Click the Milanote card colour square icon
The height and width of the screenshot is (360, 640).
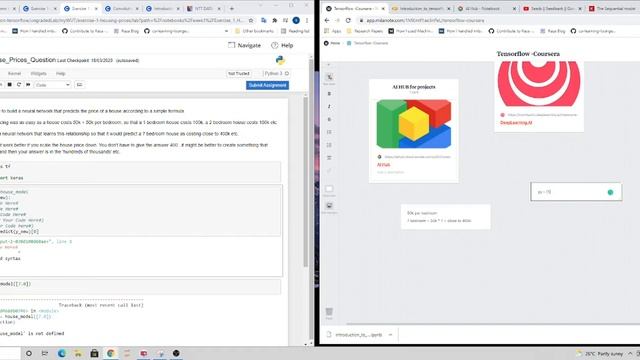tap(329, 189)
